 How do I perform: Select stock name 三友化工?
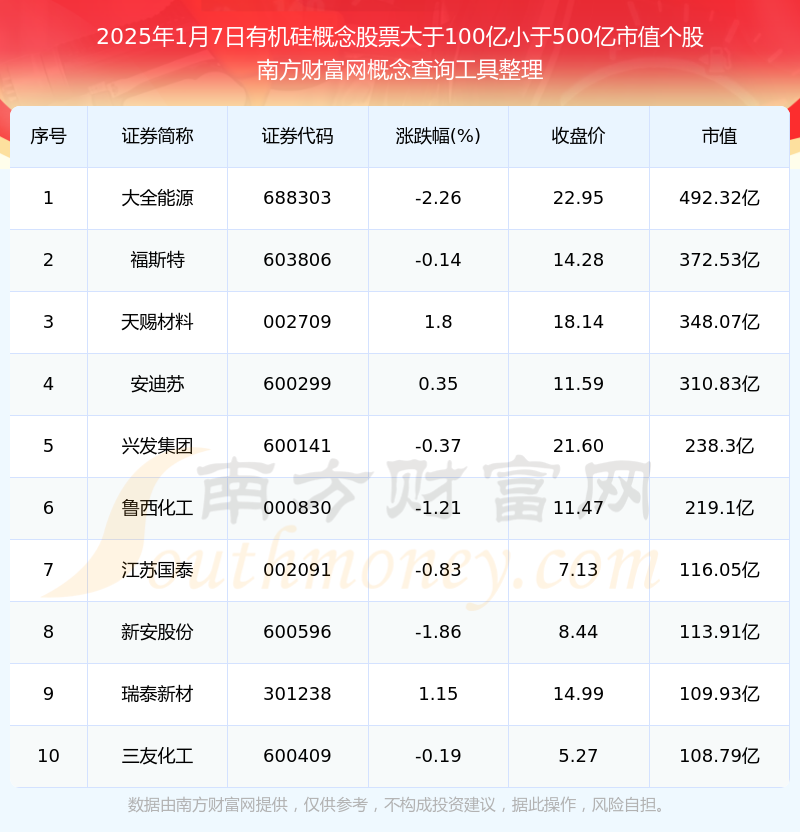pos(158,757)
